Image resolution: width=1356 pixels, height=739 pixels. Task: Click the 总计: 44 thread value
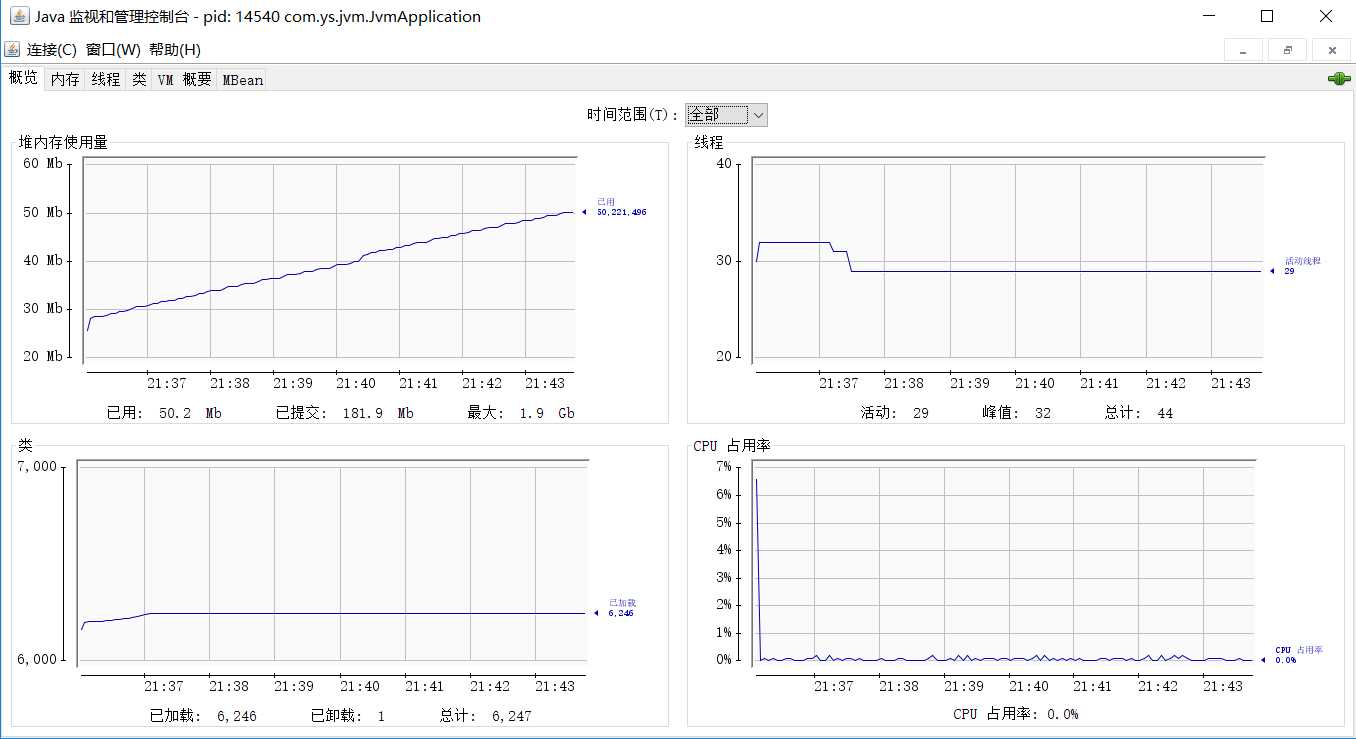click(1138, 413)
